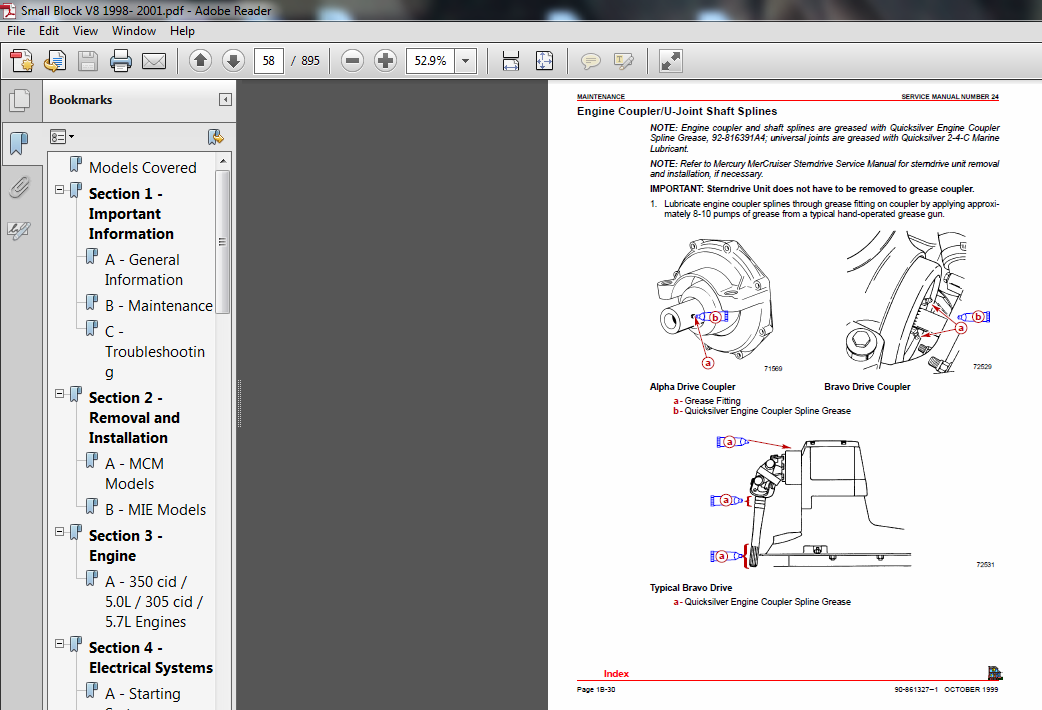
Task: Go to next page arrow
Action: (x=233, y=61)
